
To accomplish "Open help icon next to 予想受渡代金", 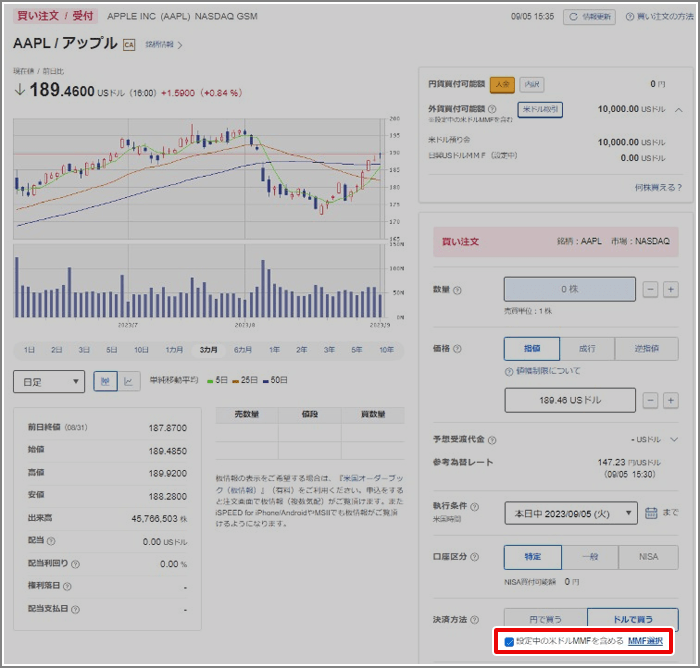I will pyautogui.click(x=492, y=440).
